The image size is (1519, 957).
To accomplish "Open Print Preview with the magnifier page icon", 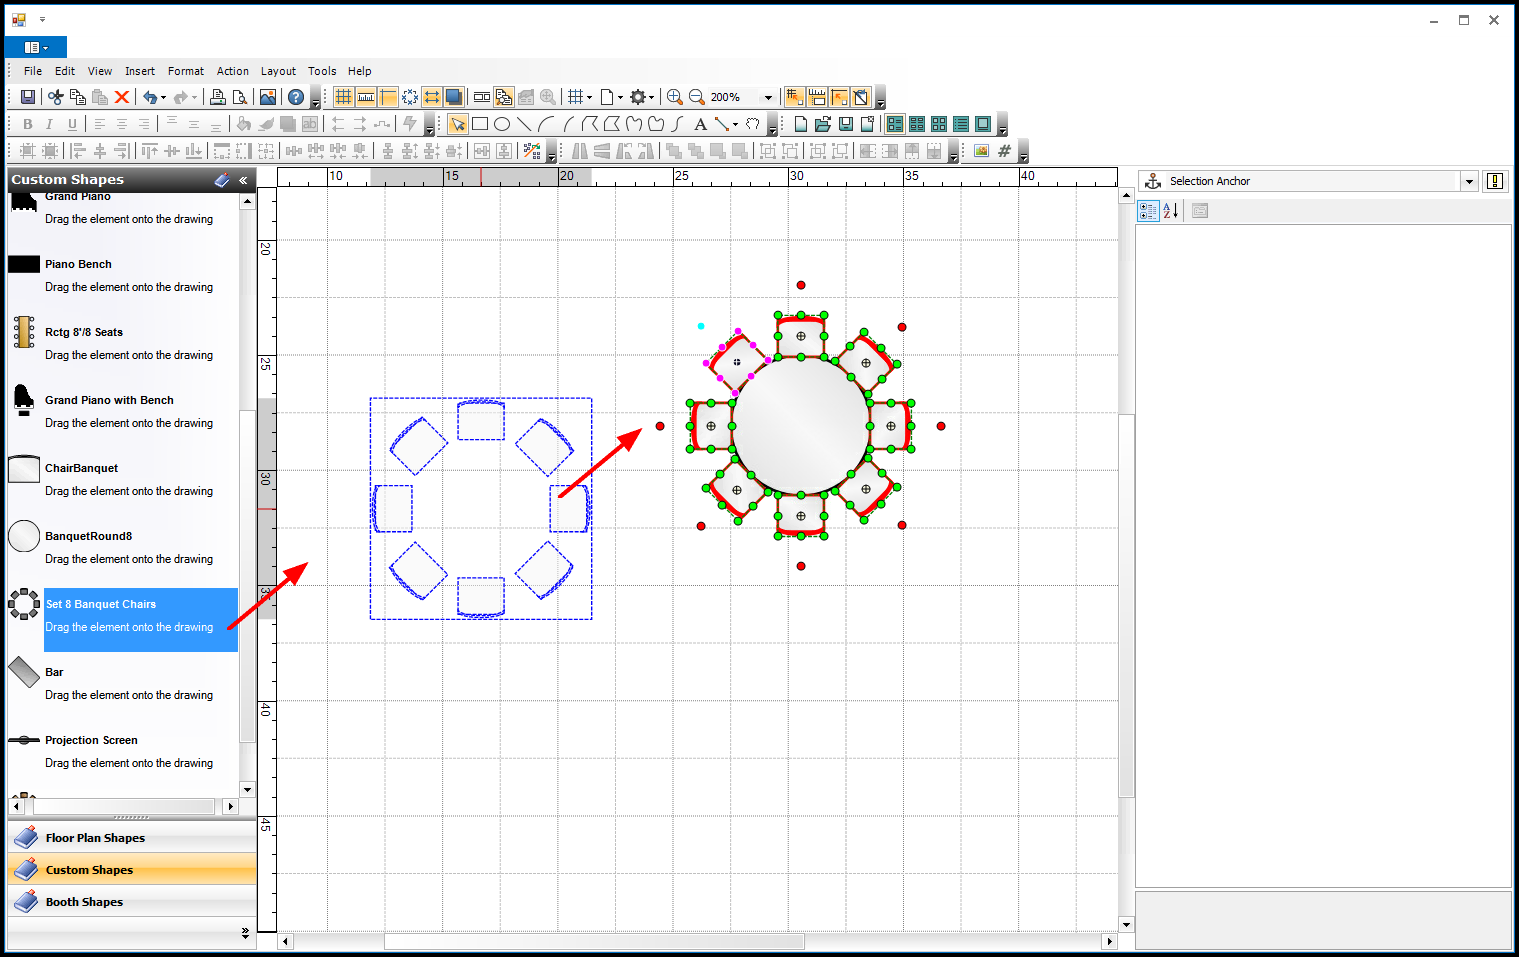I will 240,97.
